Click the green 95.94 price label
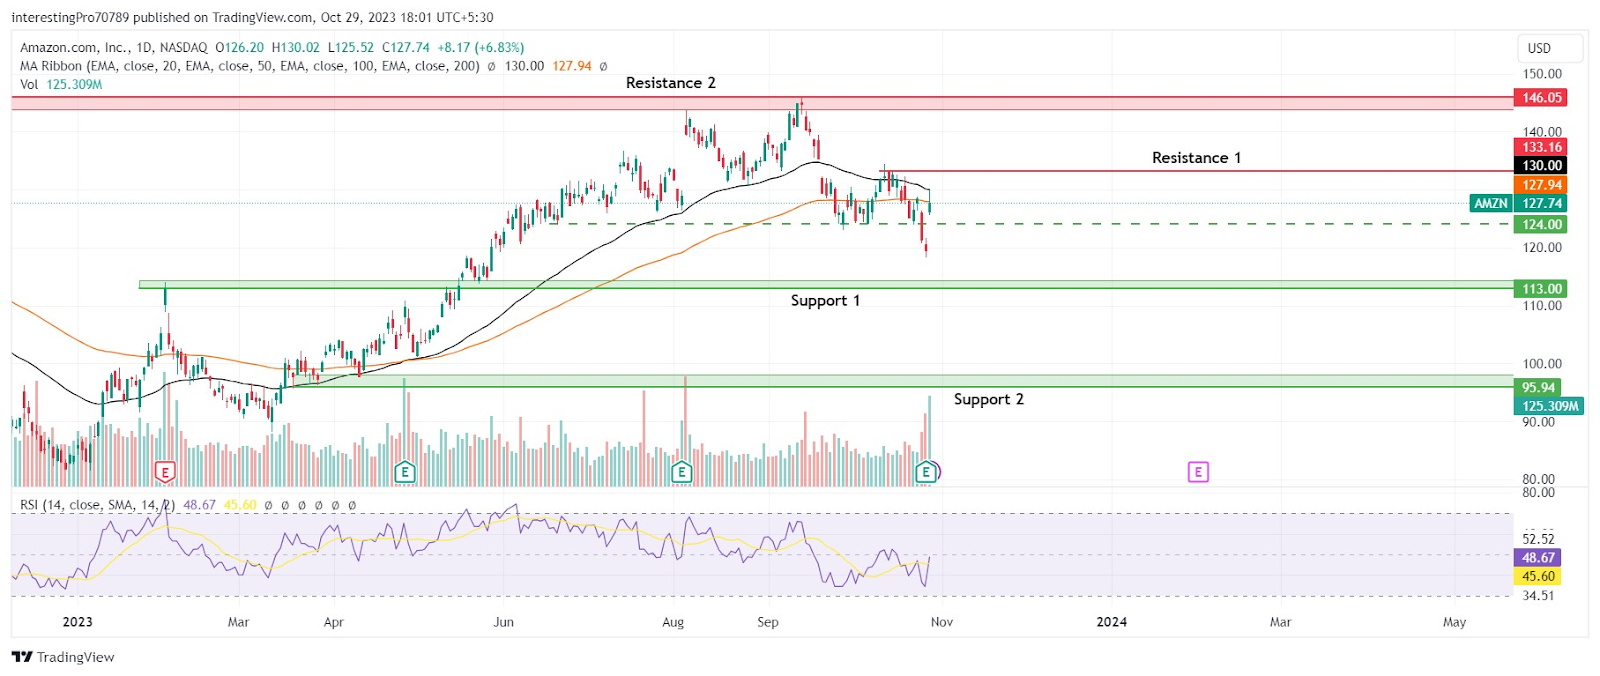Image resolution: width=1600 pixels, height=676 pixels. pyautogui.click(x=1538, y=388)
